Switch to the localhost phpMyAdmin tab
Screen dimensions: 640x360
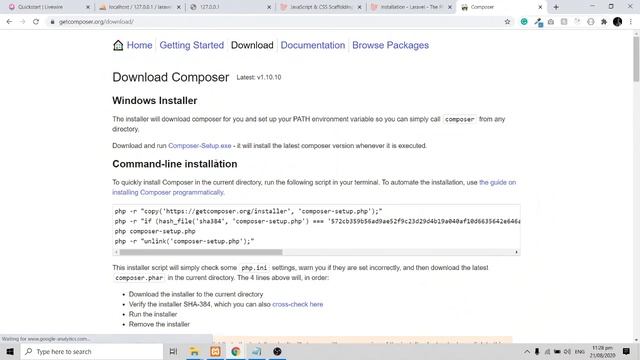coord(139,7)
